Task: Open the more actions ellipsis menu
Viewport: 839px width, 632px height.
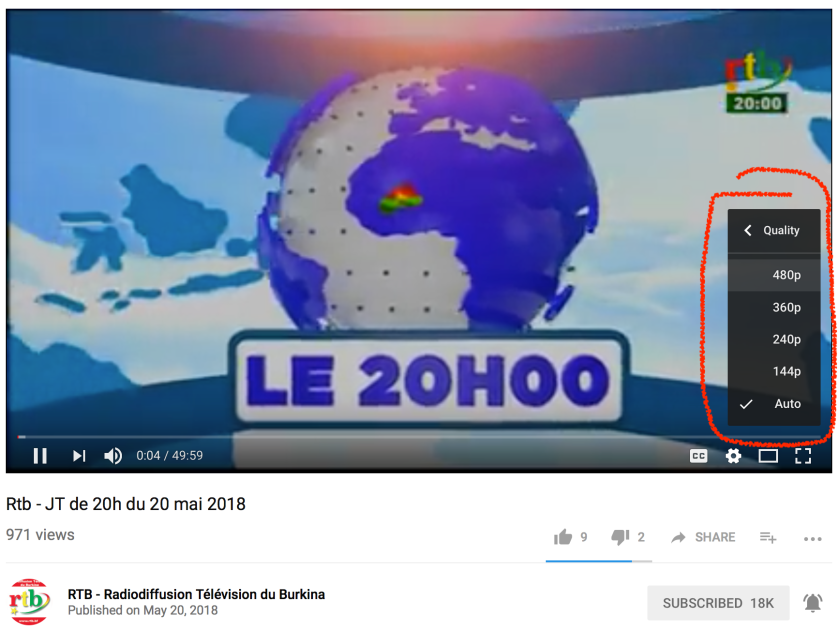Action: point(812,538)
